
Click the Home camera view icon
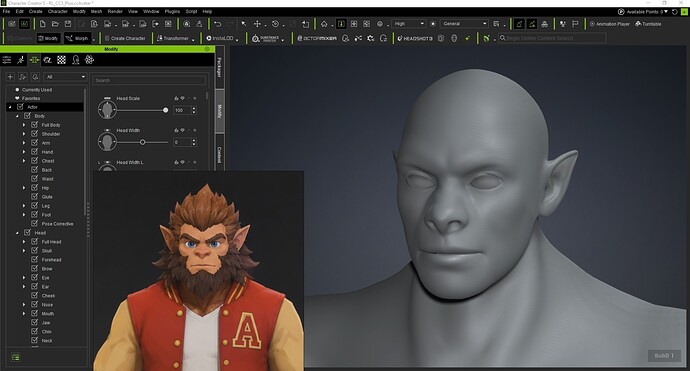[x=324, y=24]
